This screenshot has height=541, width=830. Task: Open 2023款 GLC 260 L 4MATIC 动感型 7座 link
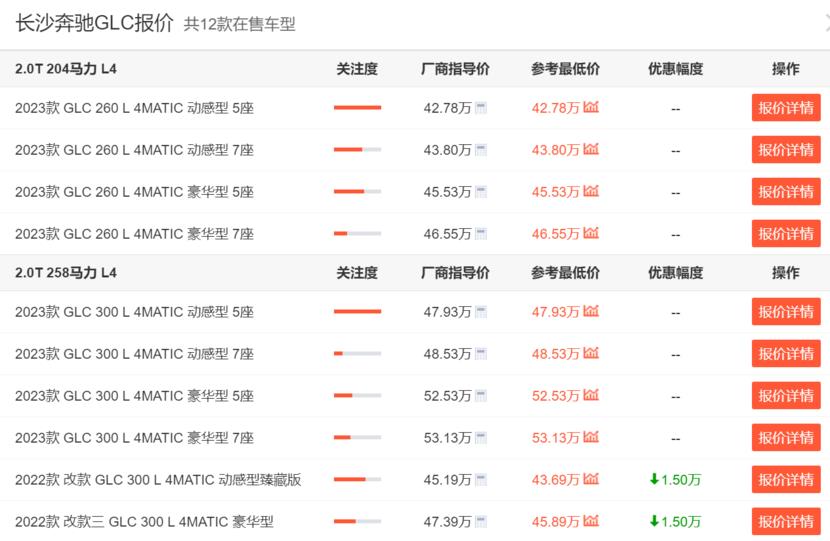(x=134, y=150)
